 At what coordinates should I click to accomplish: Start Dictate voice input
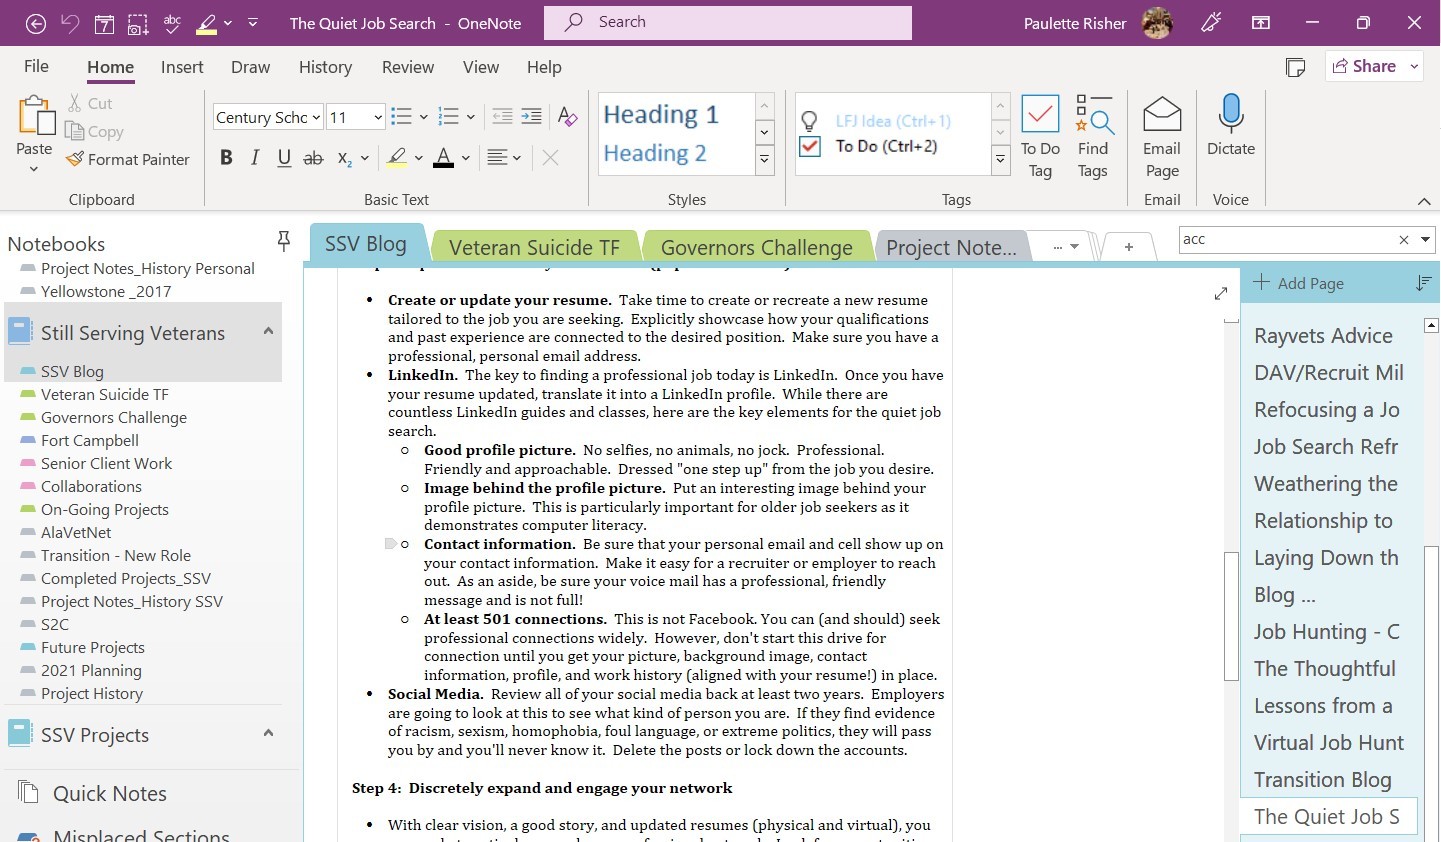click(x=1231, y=127)
